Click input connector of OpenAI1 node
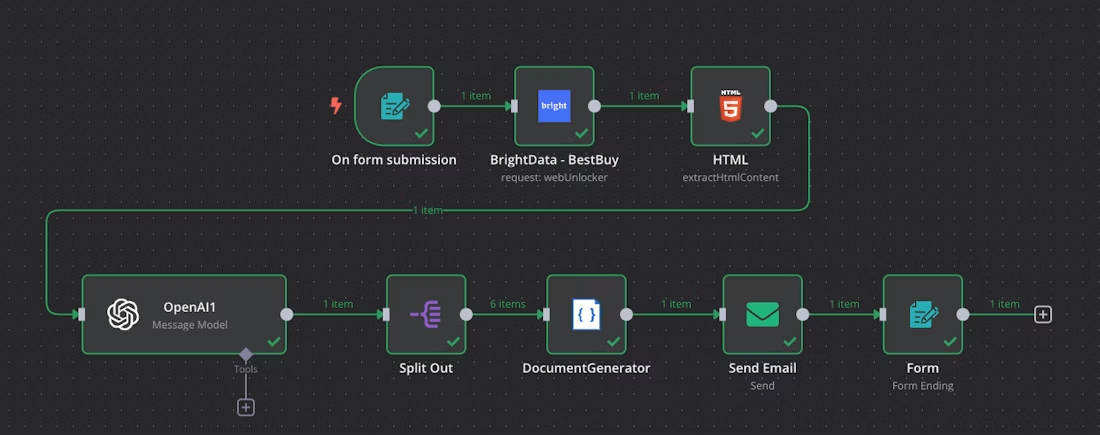The image size is (1100, 435). point(81,314)
